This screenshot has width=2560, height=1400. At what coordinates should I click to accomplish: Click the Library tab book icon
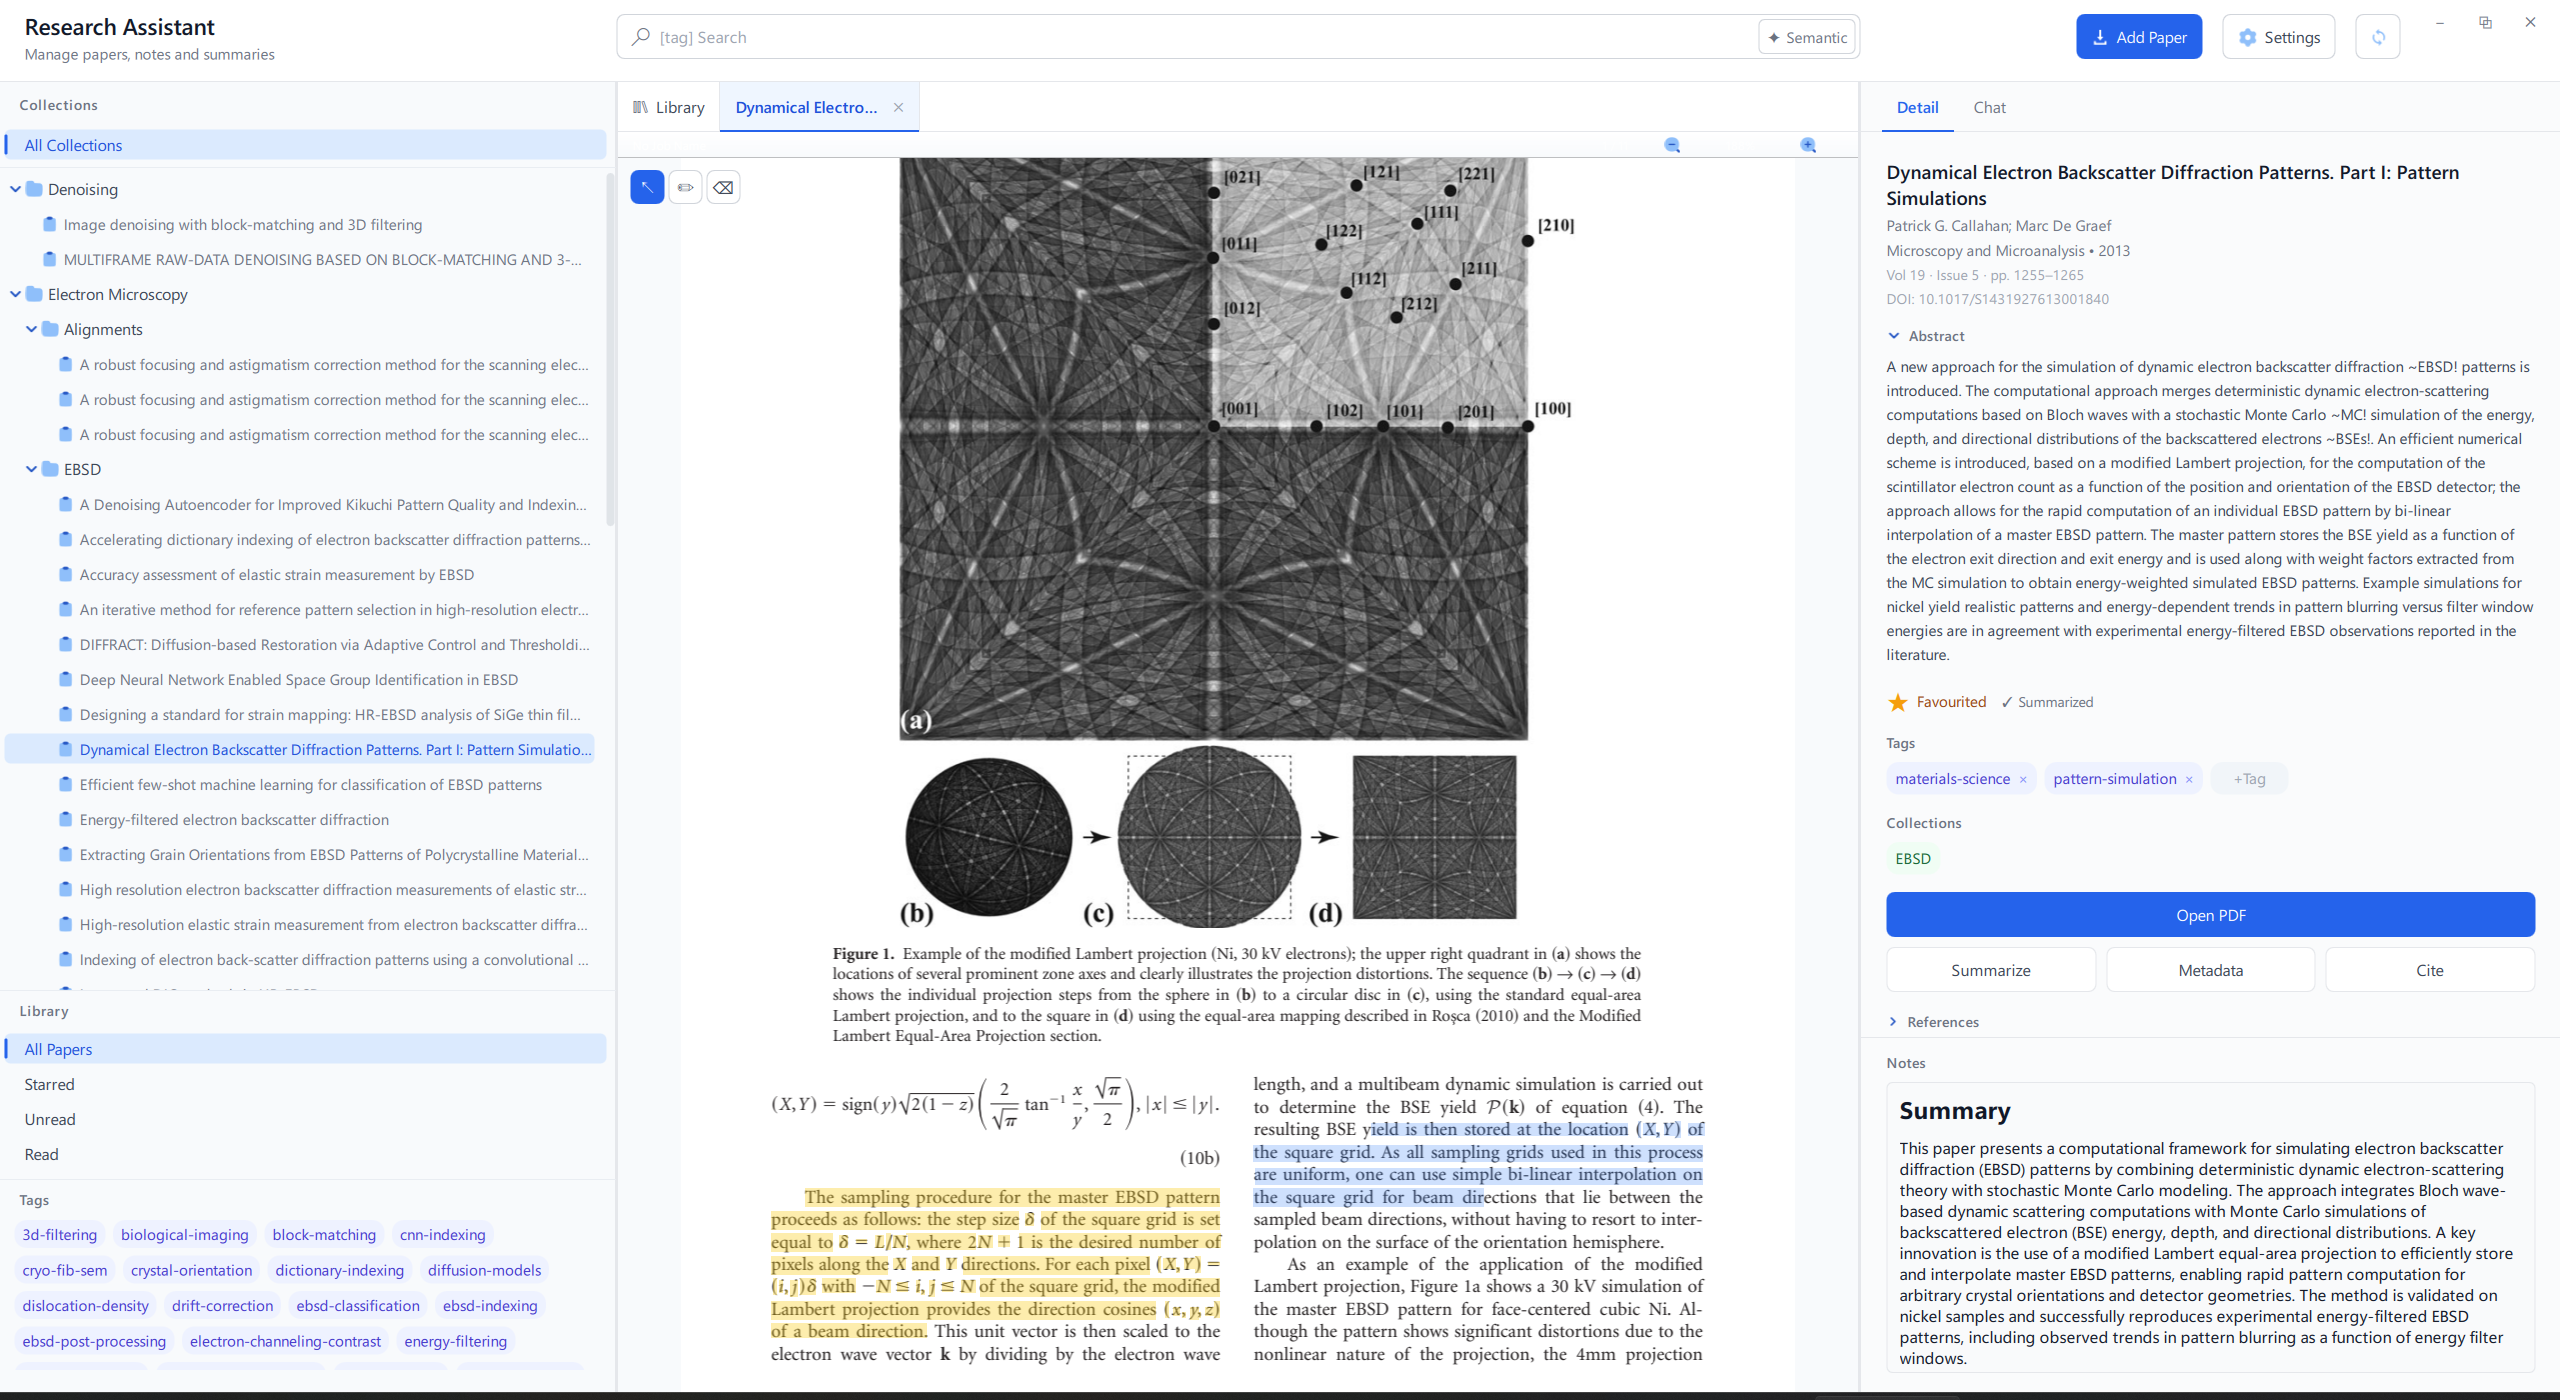(640, 107)
